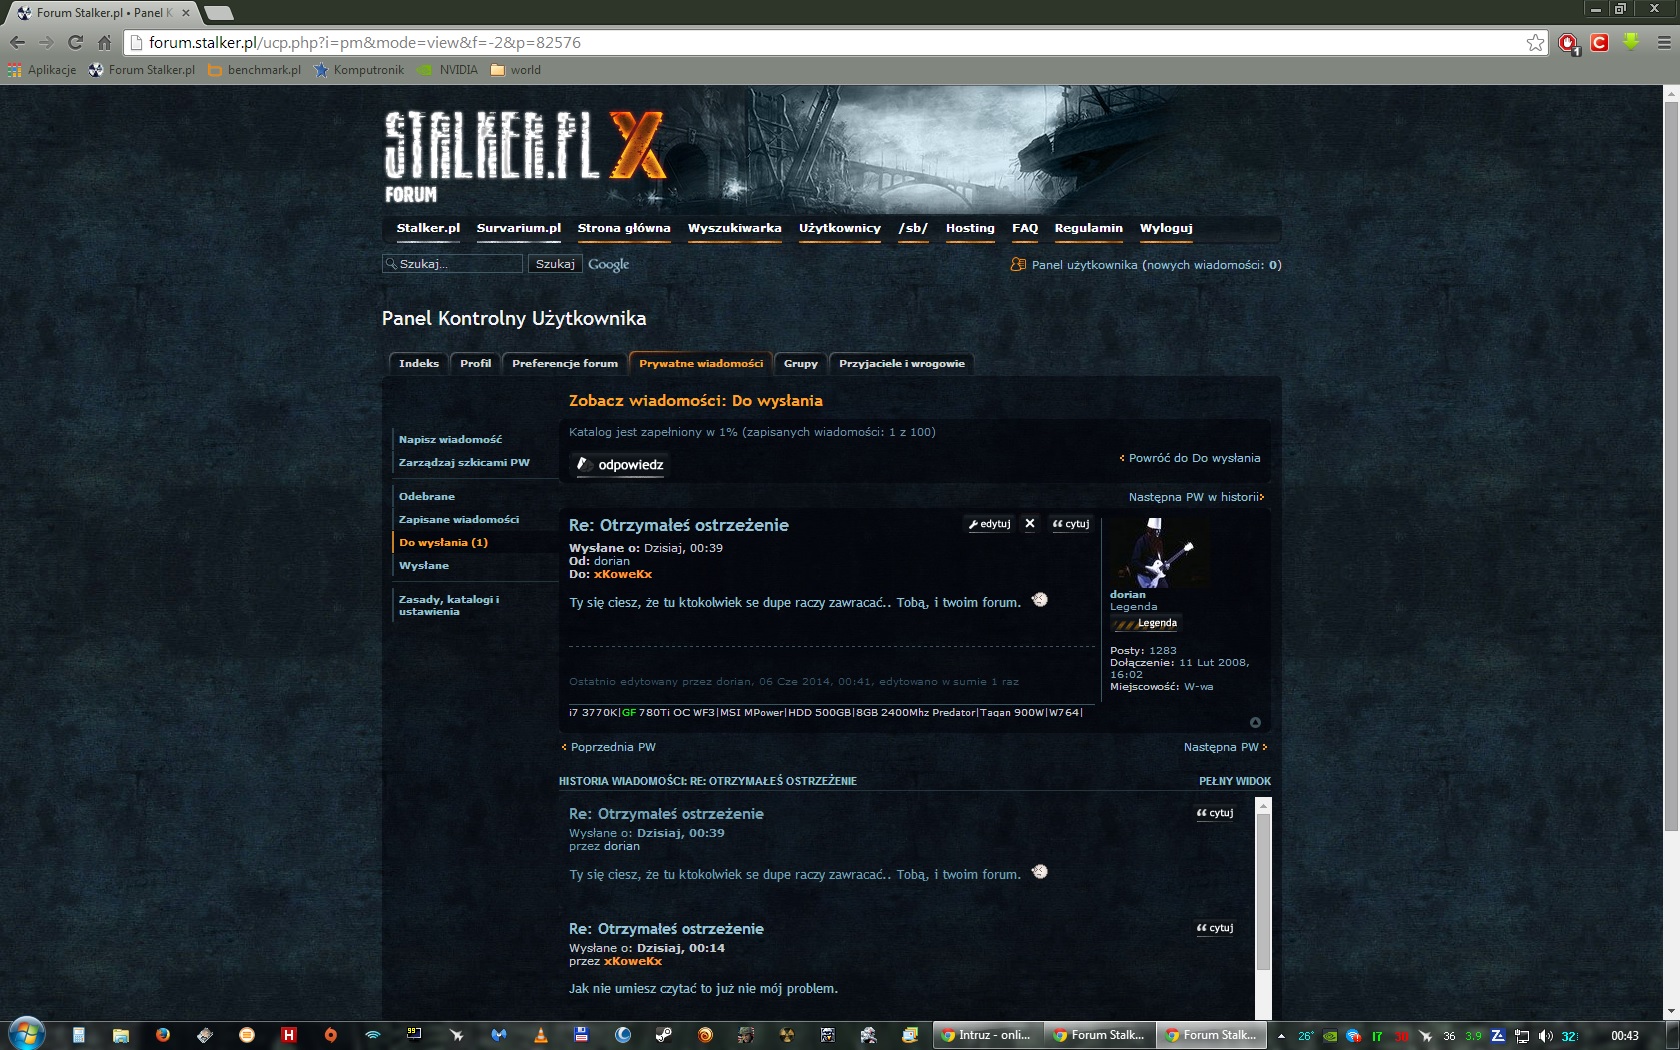Switch to the Indeks tab
The width and height of the screenshot is (1680, 1050).
pyautogui.click(x=419, y=364)
